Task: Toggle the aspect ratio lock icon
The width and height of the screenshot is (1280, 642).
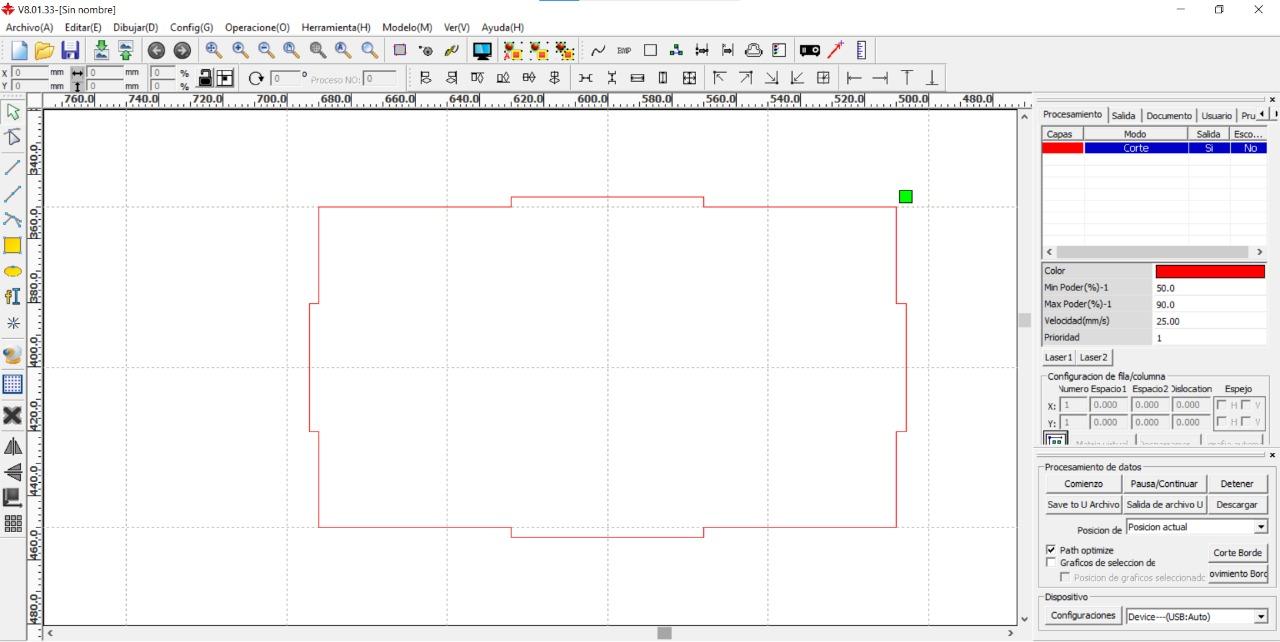Action: (x=205, y=78)
